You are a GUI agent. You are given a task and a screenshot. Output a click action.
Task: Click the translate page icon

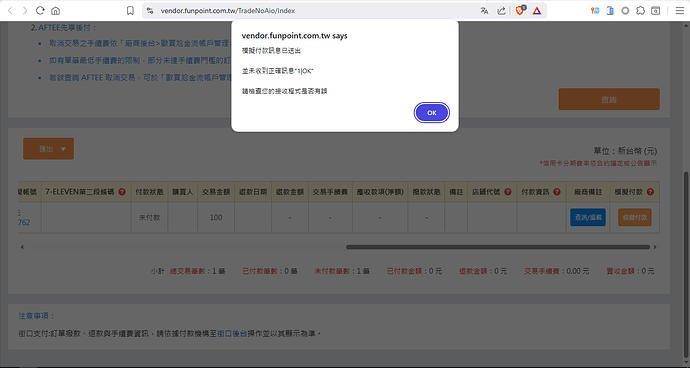pyautogui.click(x=484, y=11)
